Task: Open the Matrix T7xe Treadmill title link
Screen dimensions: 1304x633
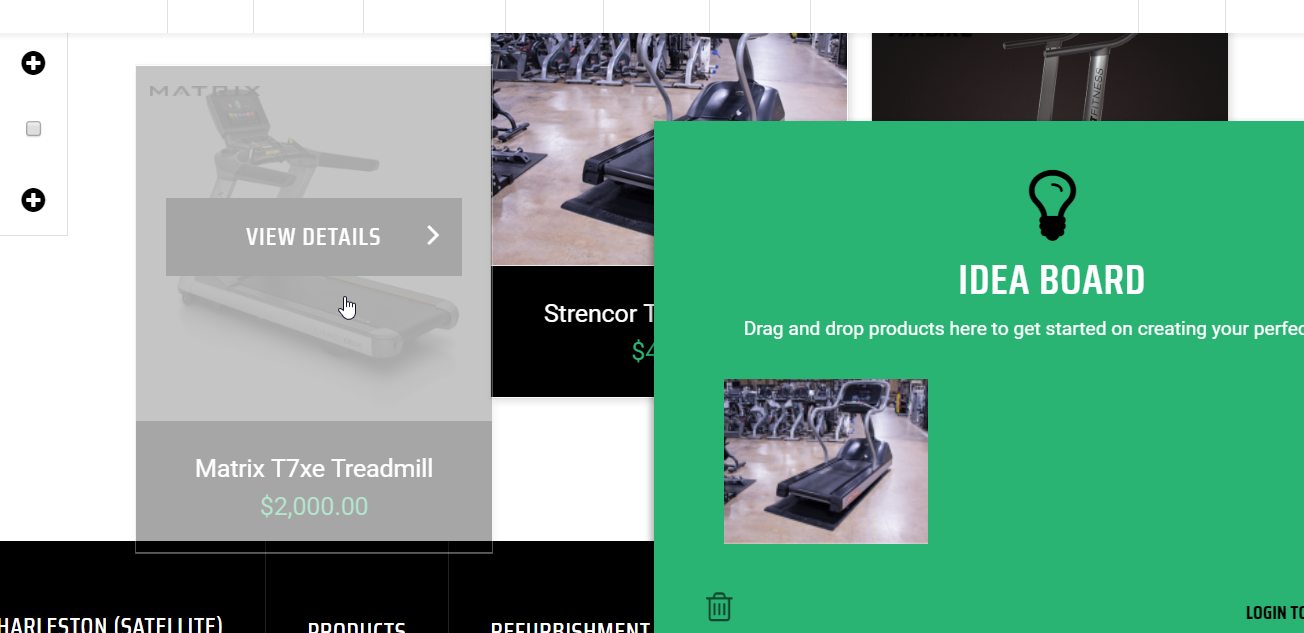Action: pyautogui.click(x=314, y=468)
